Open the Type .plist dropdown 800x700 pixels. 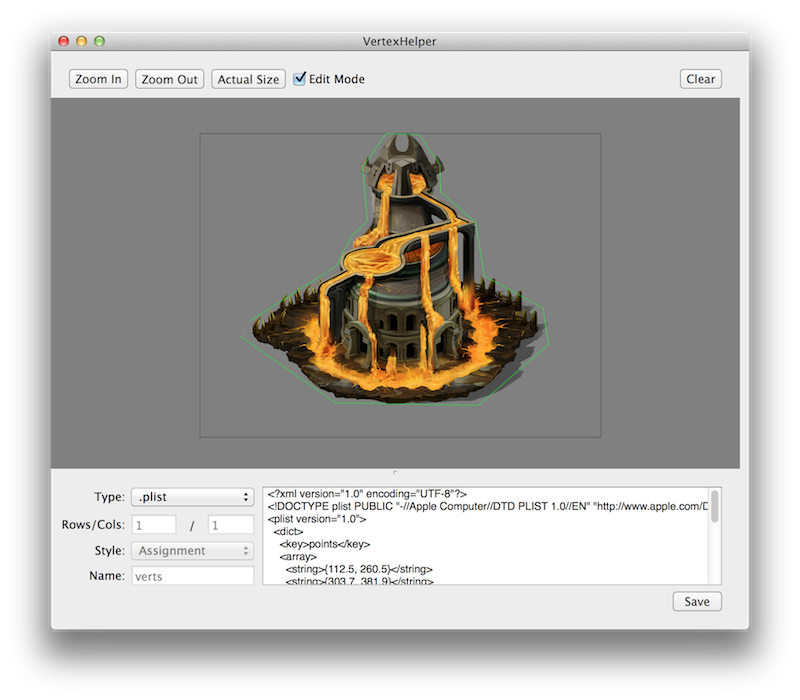(192, 497)
